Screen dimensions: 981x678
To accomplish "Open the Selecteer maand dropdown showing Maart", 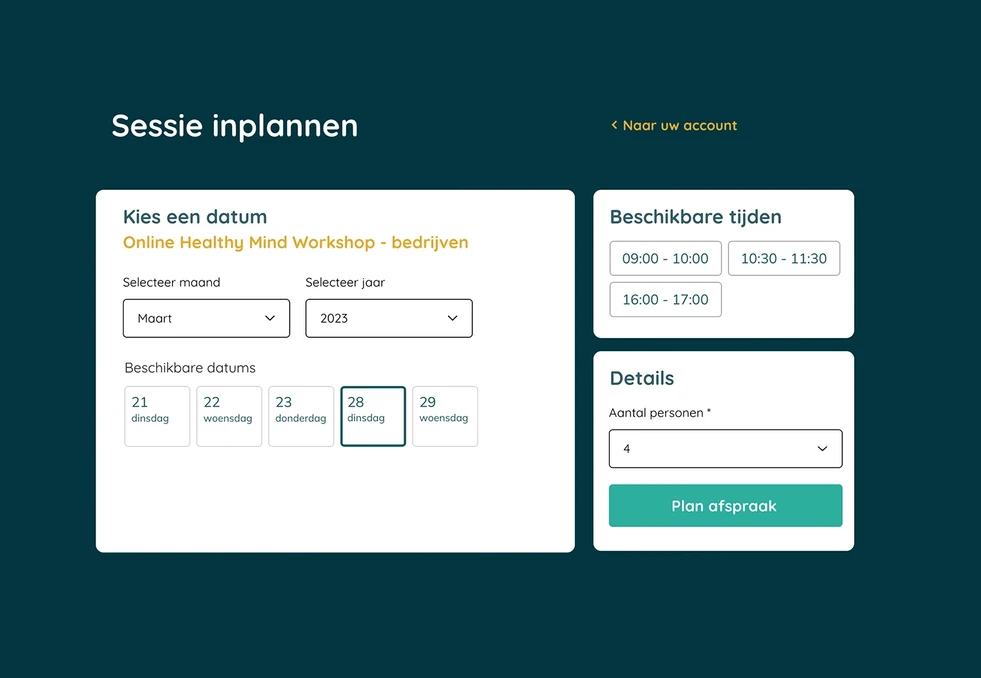I will [206, 318].
